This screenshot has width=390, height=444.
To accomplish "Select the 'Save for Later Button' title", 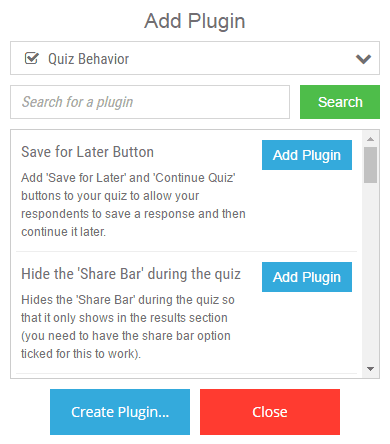I will pyautogui.click(x=87, y=152).
